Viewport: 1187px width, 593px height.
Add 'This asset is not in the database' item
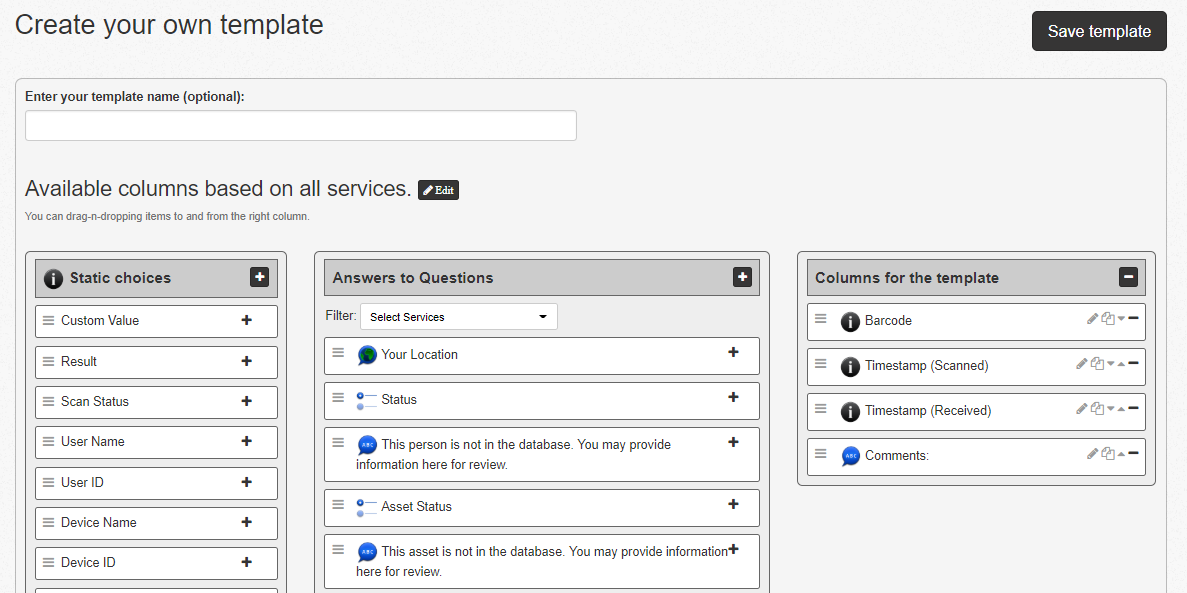click(733, 549)
